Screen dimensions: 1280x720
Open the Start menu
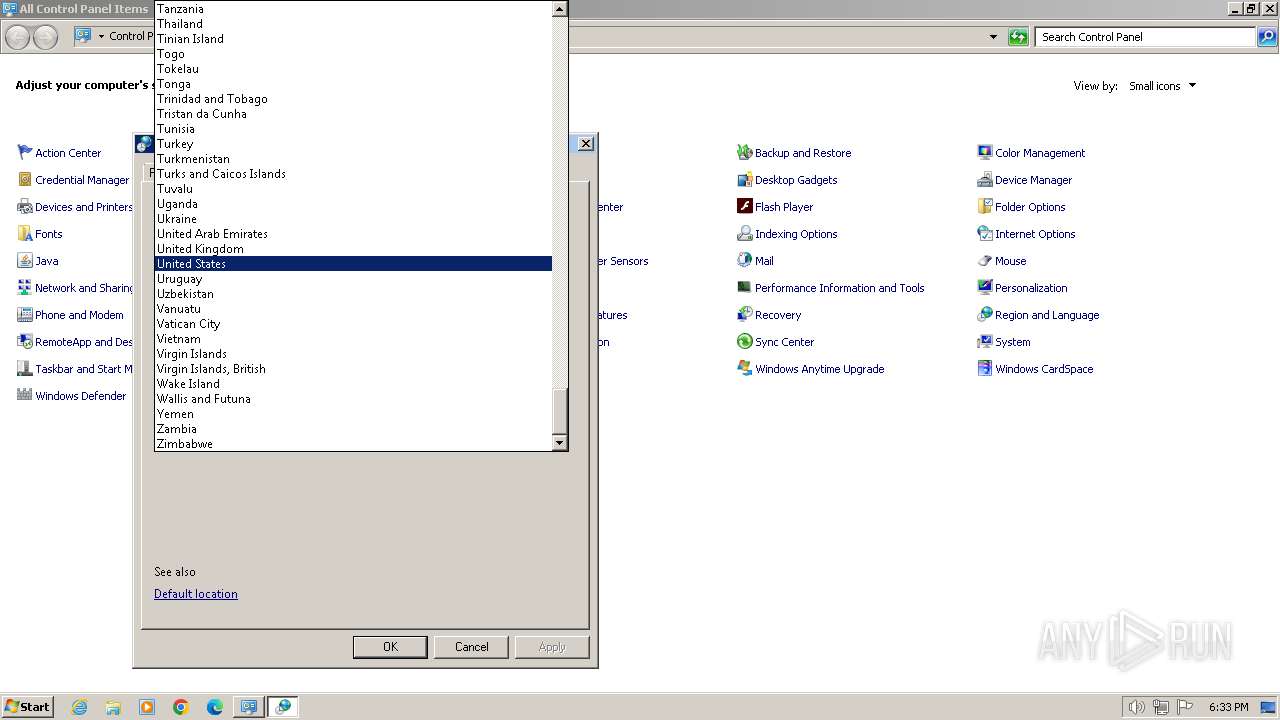pos(27,707)
